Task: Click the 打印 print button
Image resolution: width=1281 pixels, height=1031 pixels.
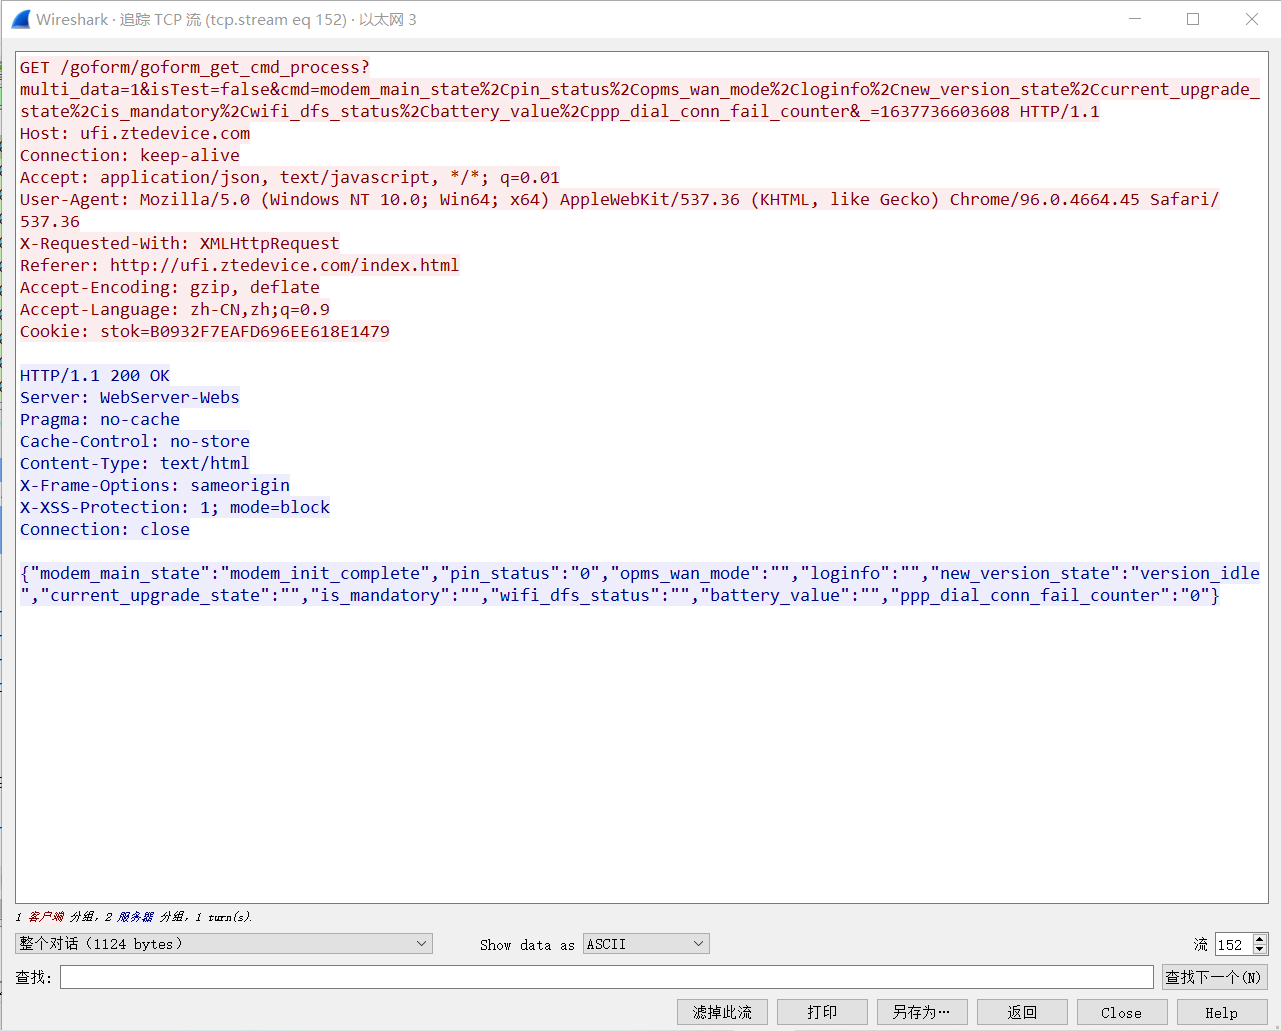Action: (822, 1012)
